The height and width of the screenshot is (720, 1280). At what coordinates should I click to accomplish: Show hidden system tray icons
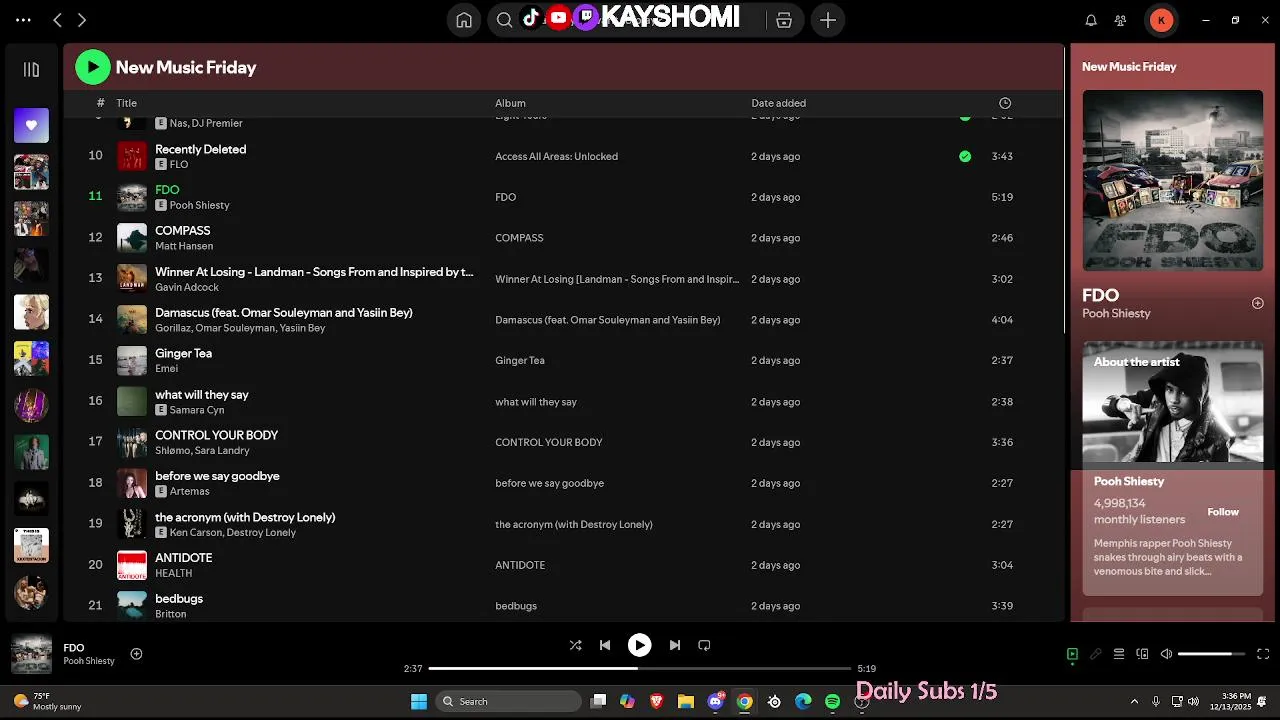[x=1134, y=701]
